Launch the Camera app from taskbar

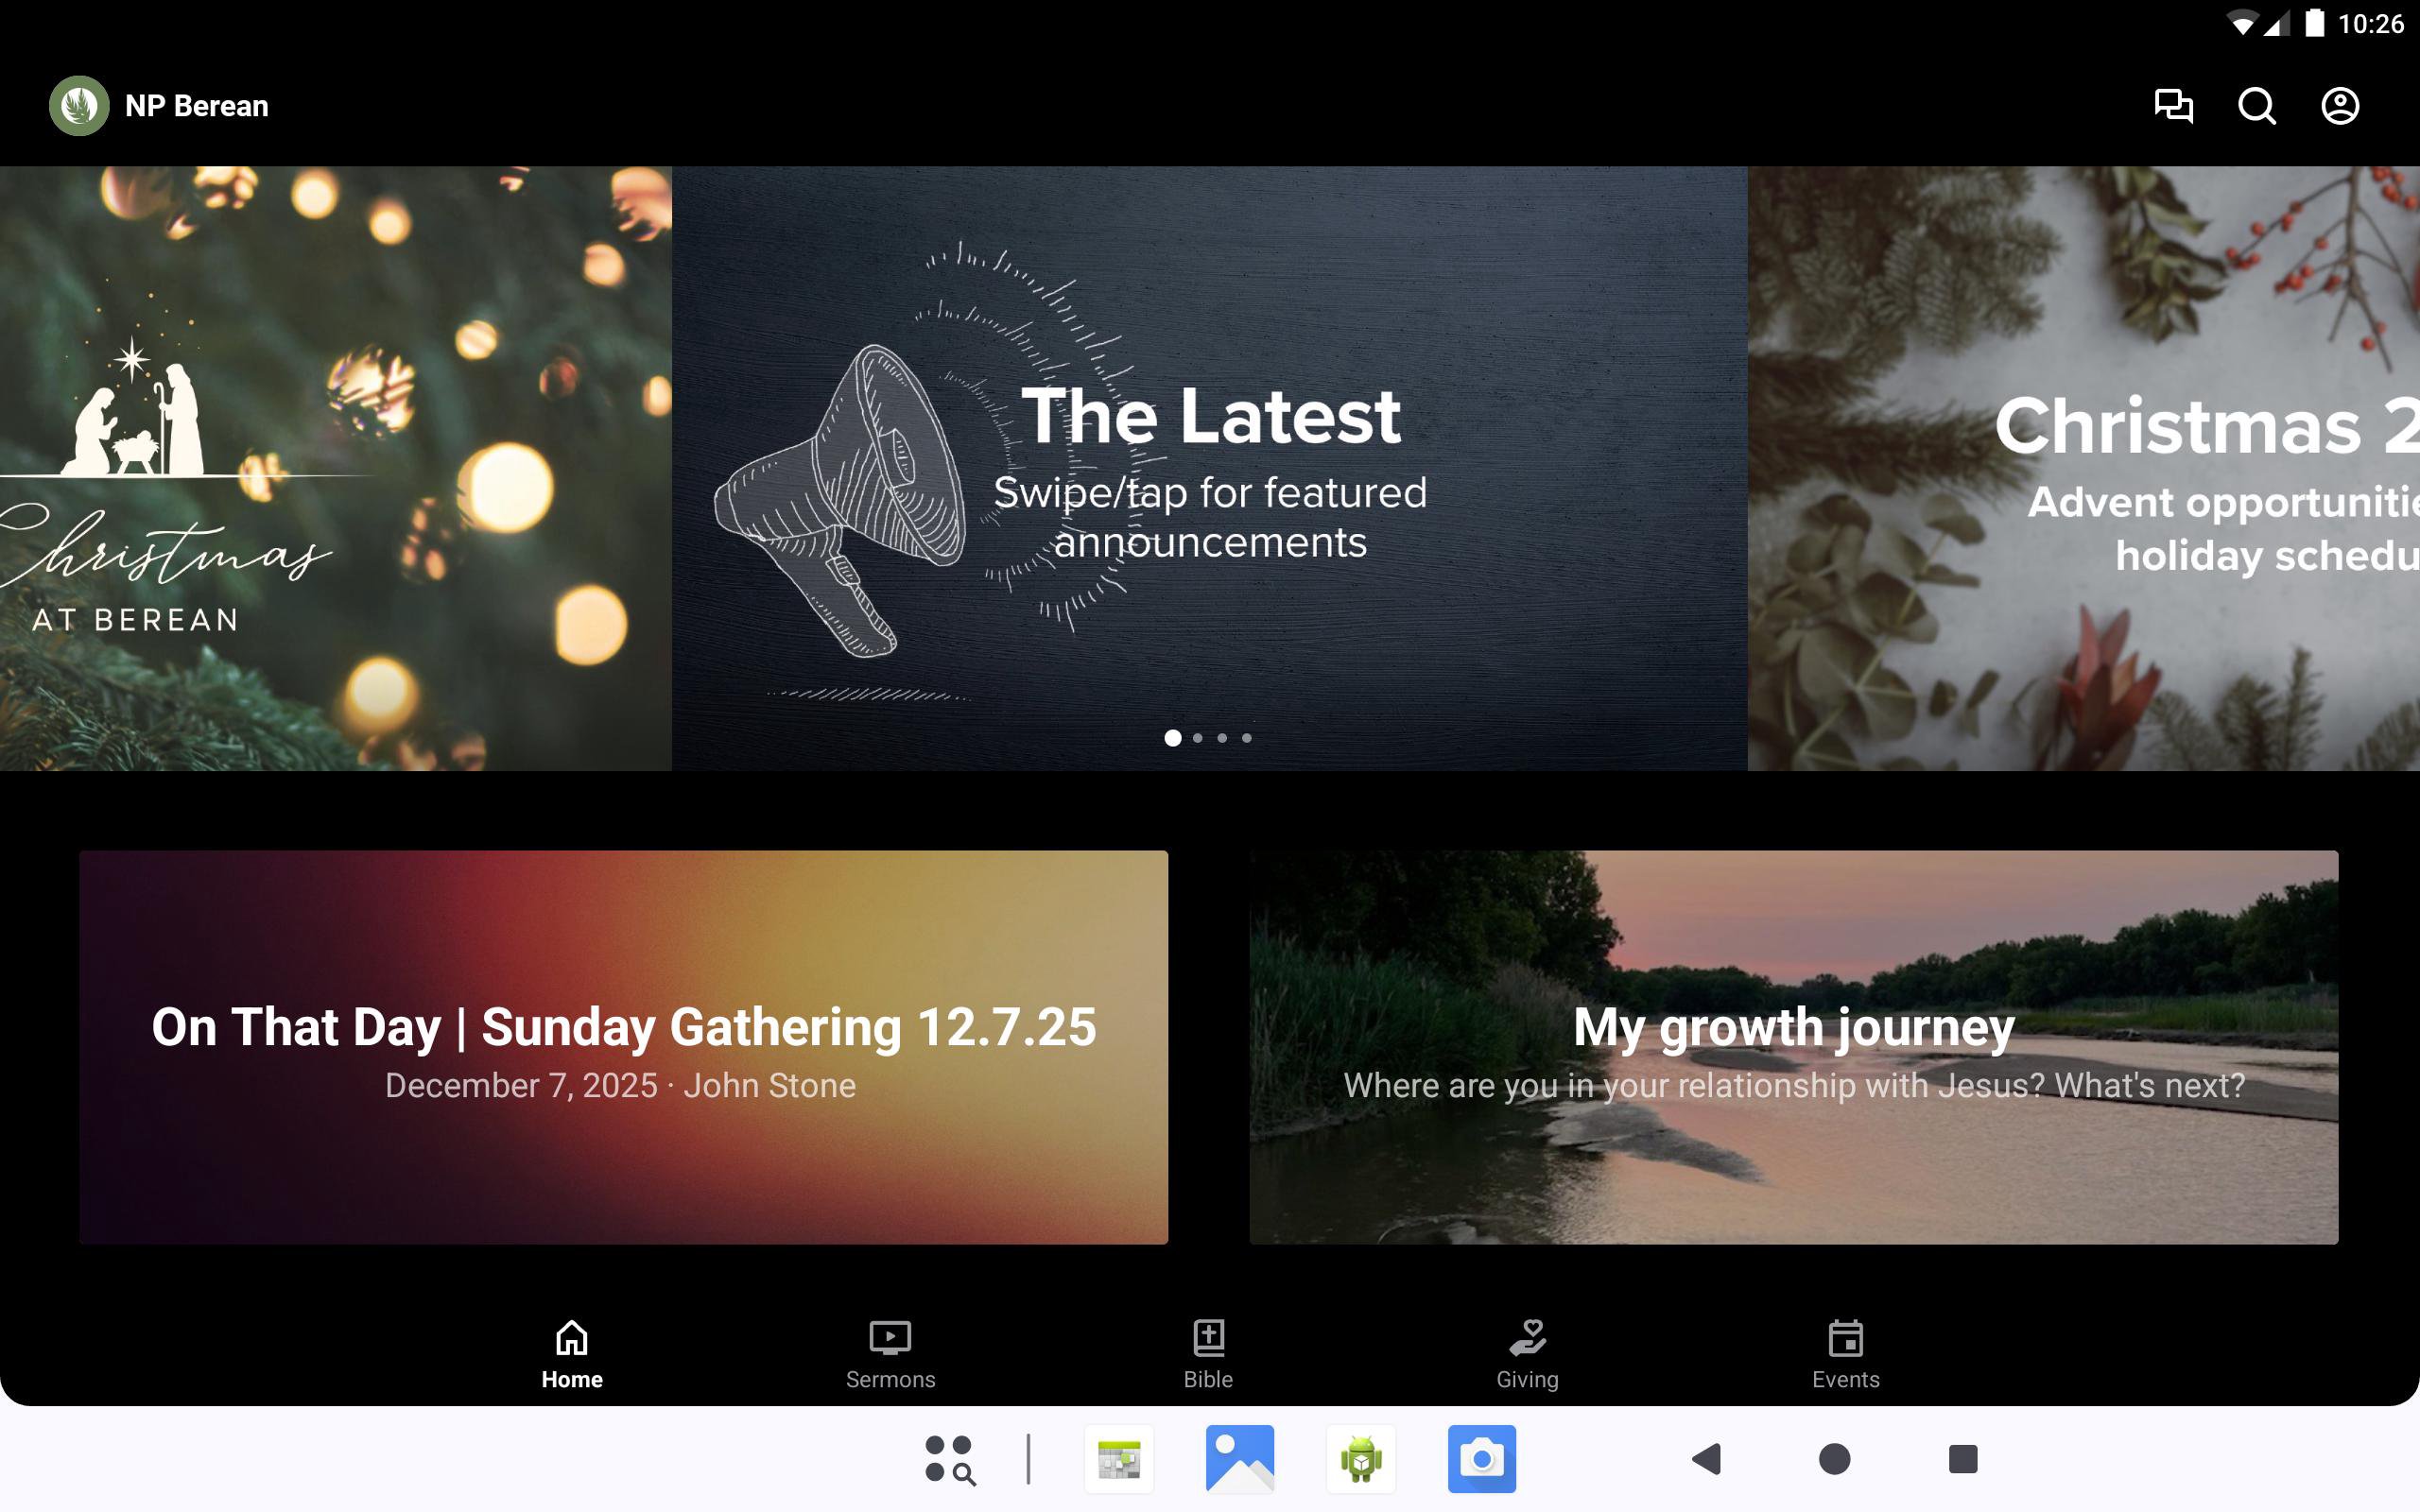coord(1481,1459)
